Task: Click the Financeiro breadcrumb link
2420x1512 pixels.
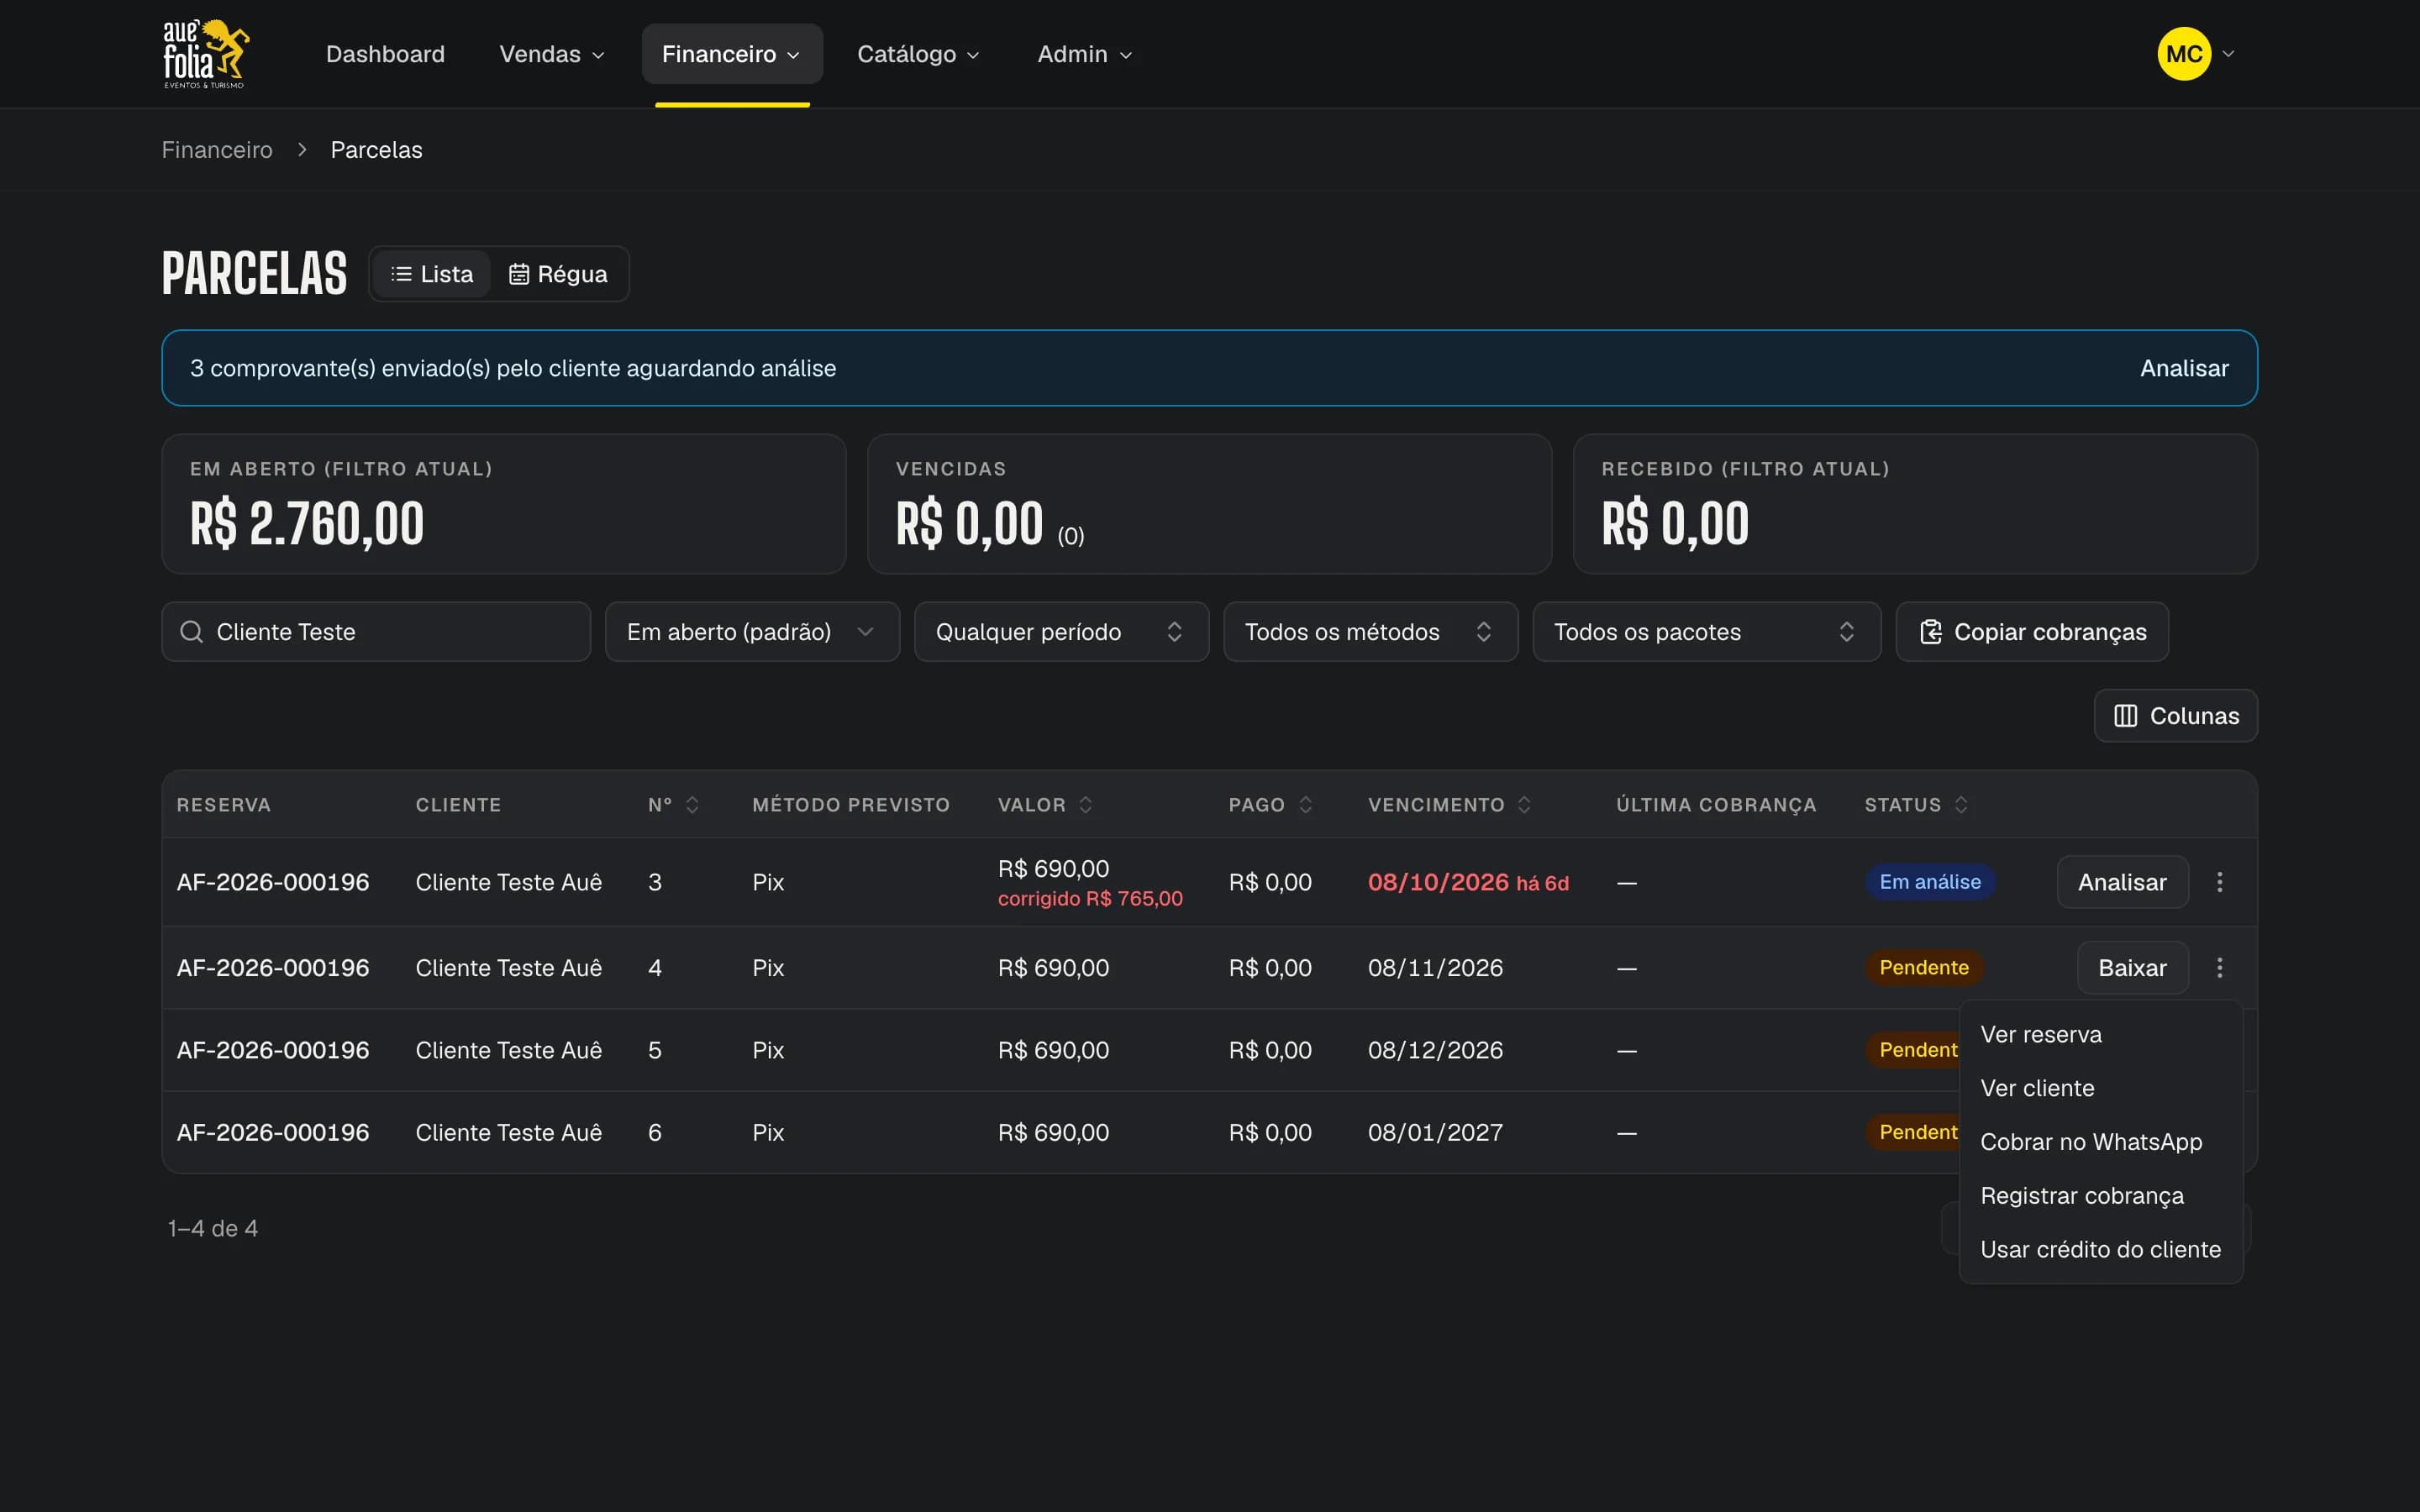Action: 217,150
